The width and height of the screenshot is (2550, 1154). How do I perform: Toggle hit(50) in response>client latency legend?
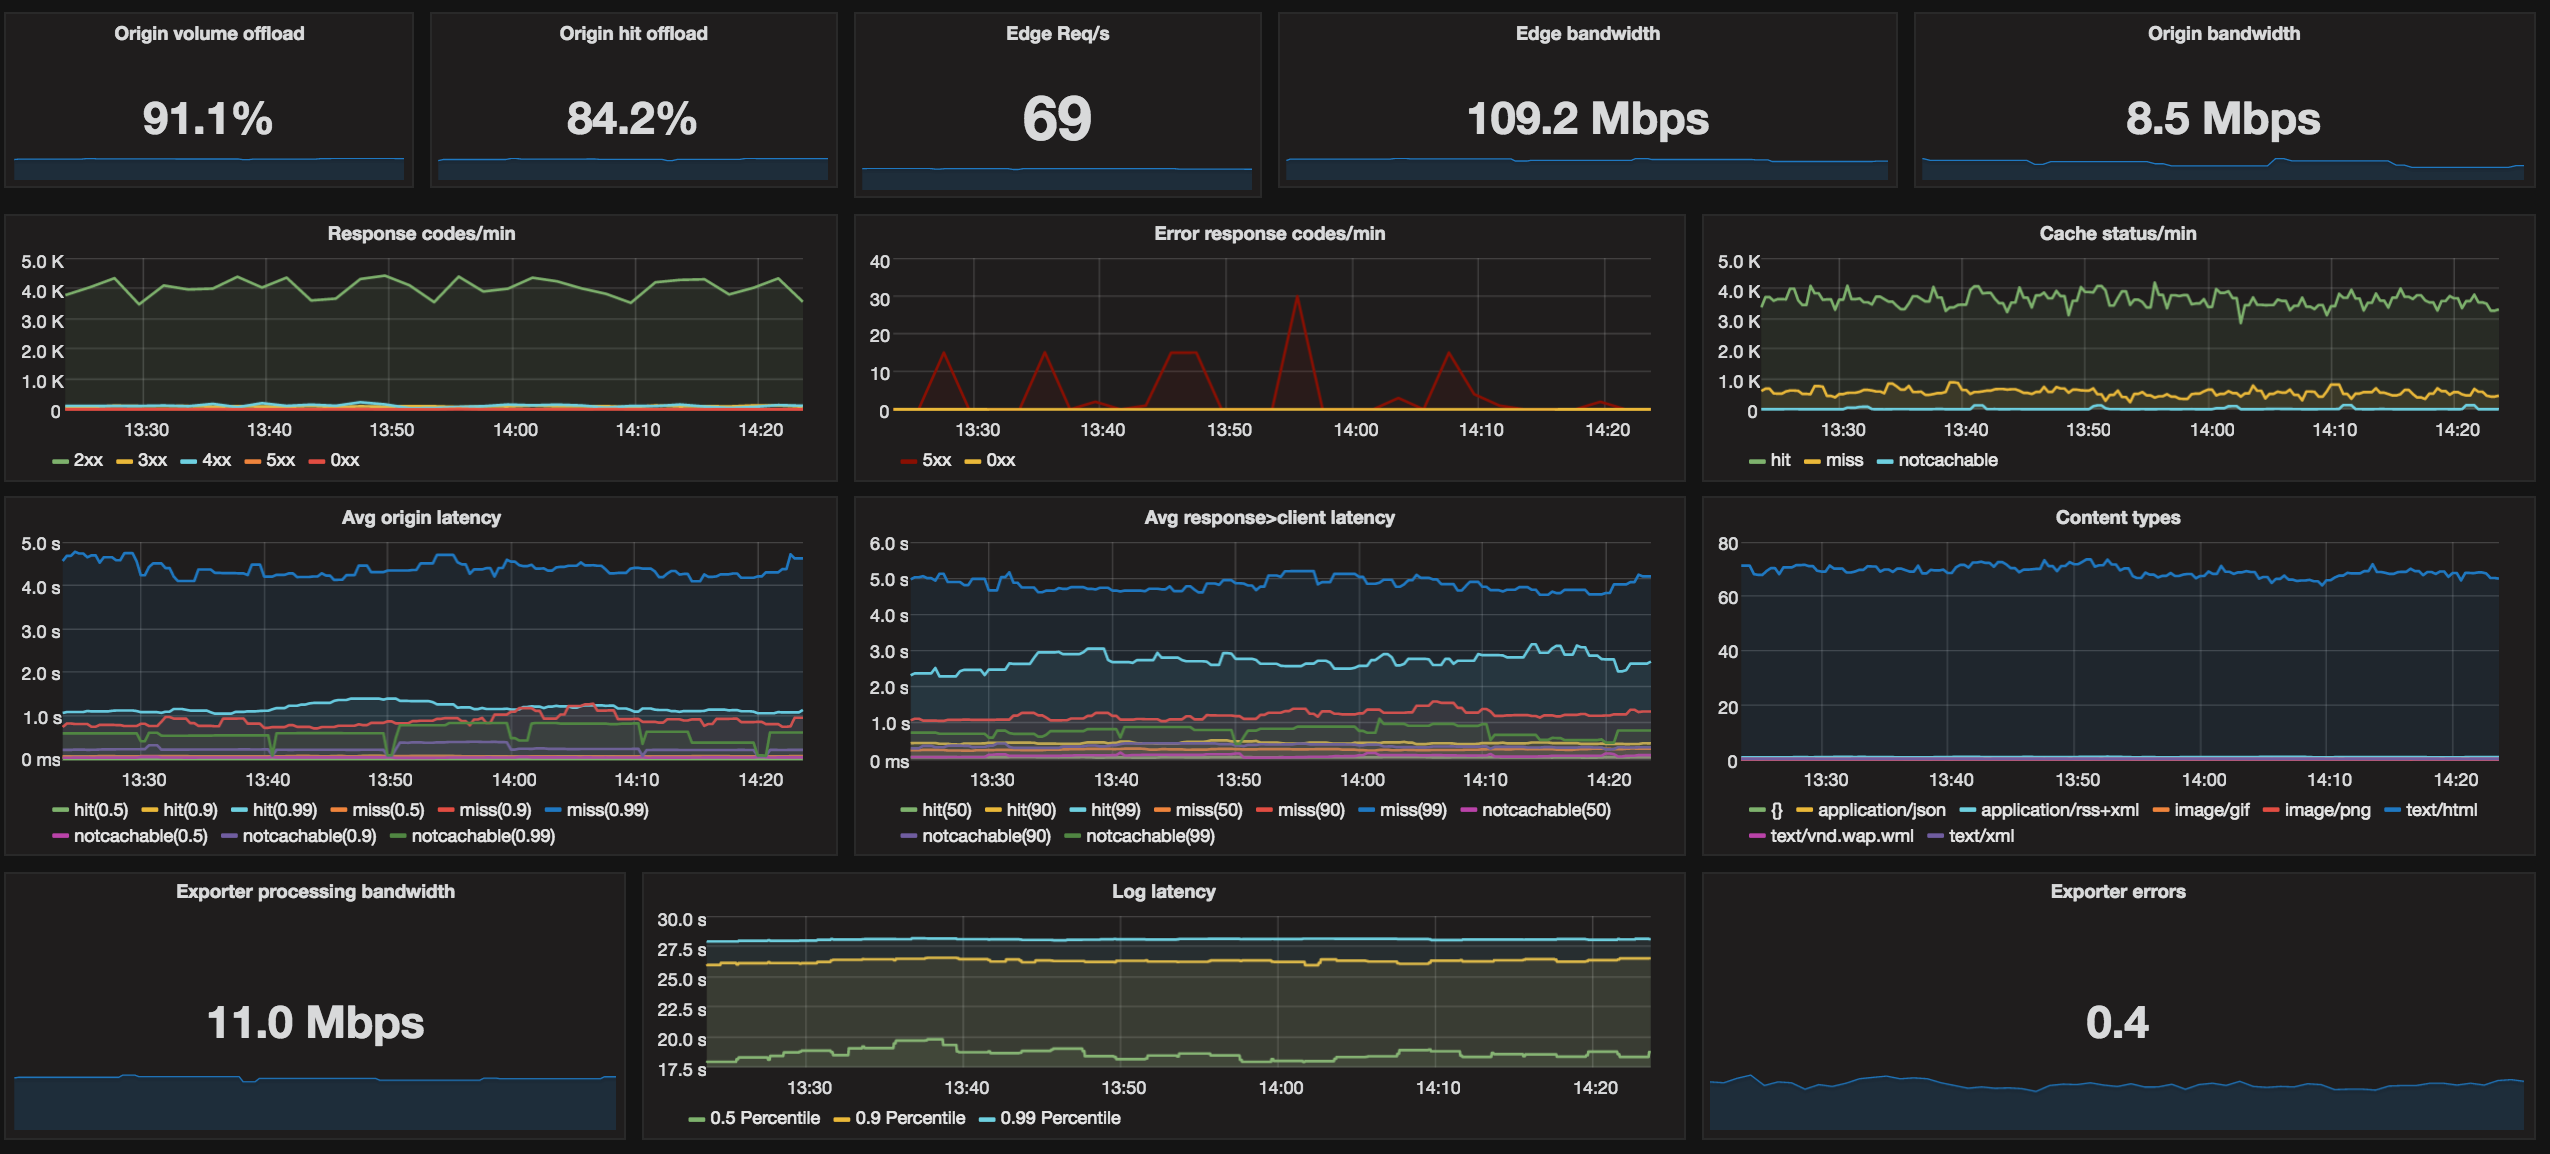(x=946, y=810)
